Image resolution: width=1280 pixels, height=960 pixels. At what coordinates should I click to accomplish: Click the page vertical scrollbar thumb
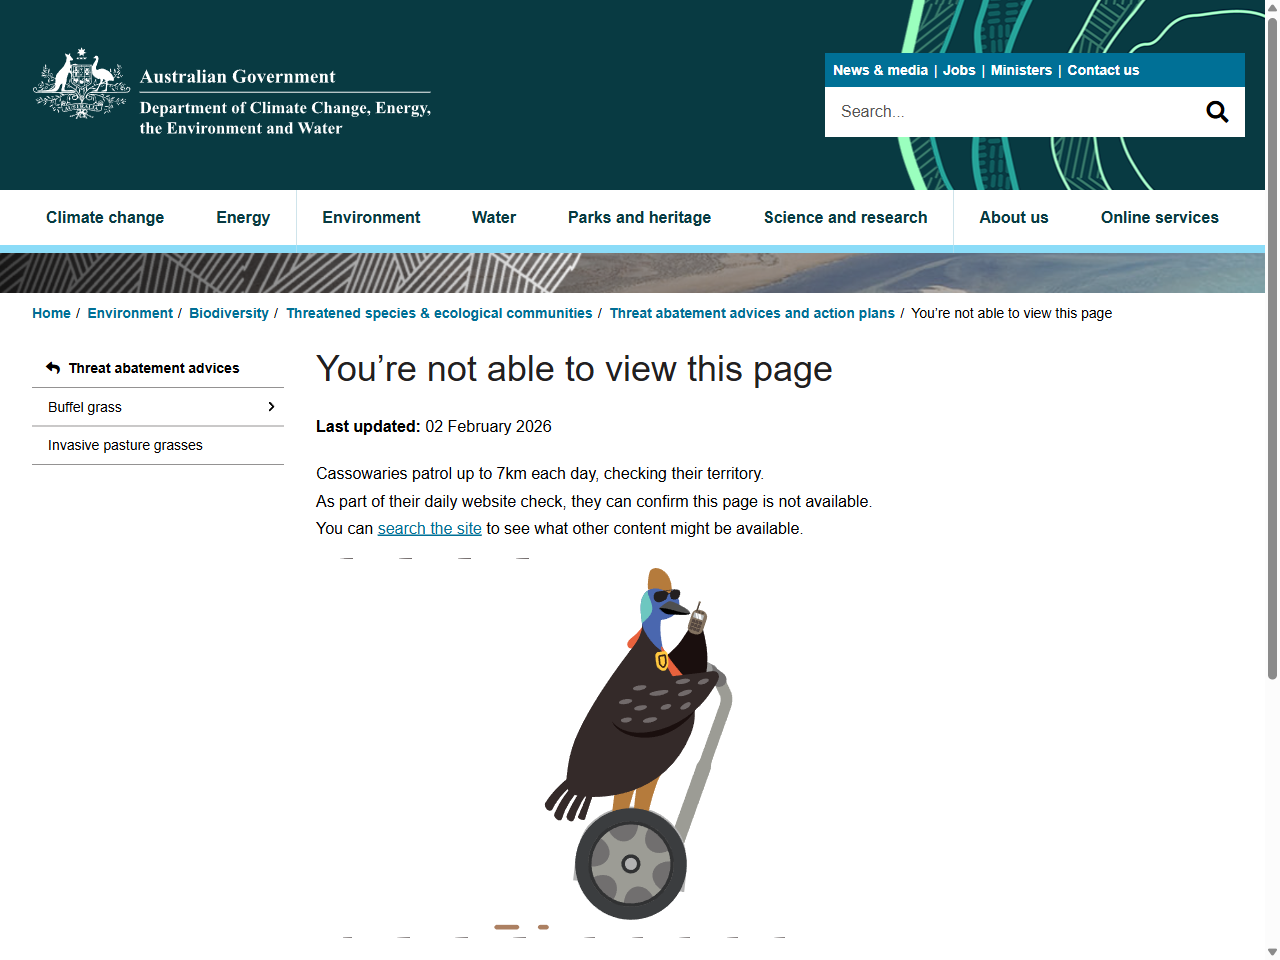click(1272, 350)
